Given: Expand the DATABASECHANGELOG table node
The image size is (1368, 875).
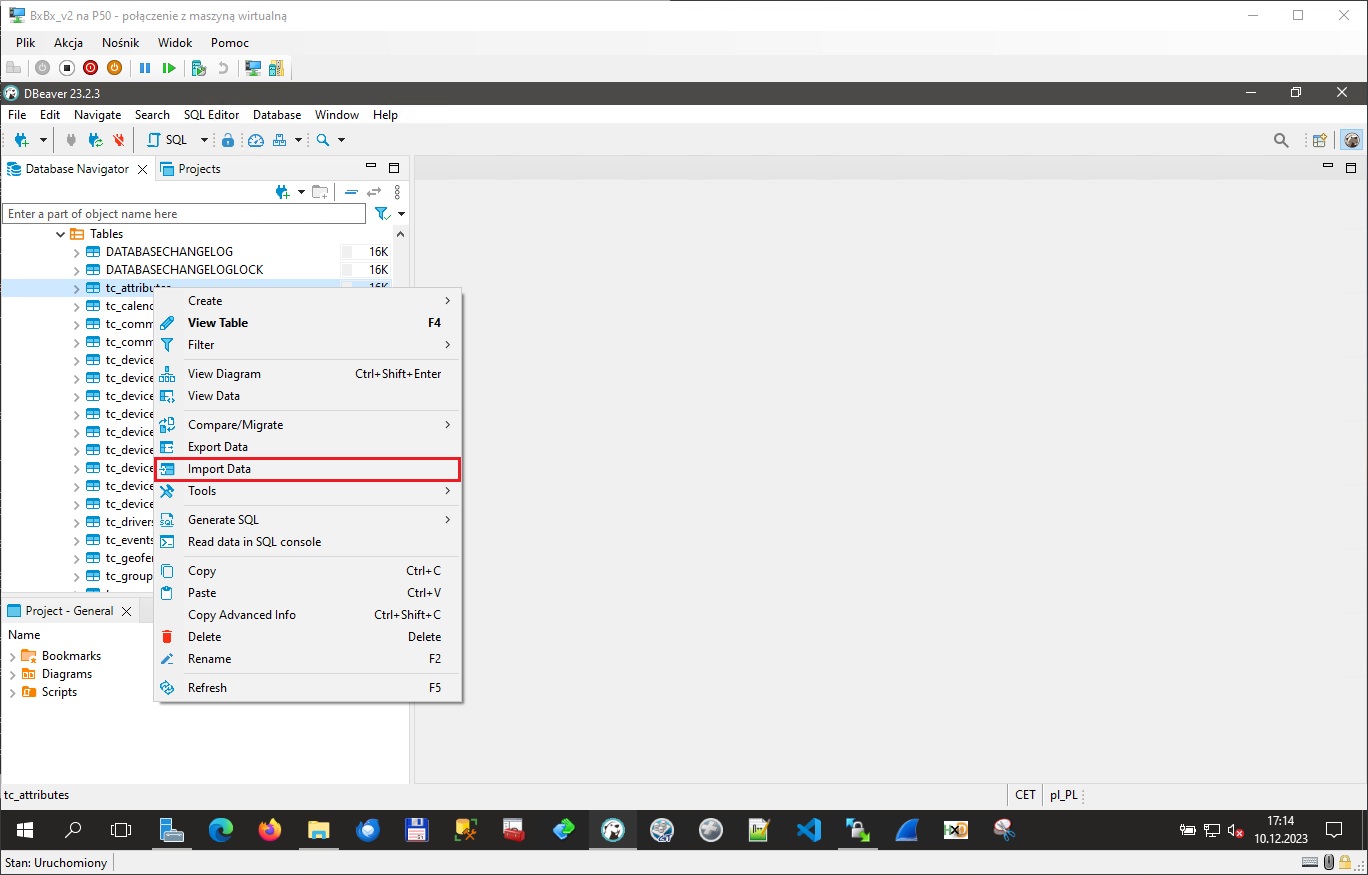Looking at the screenshot, I should (x=77, y=252).
